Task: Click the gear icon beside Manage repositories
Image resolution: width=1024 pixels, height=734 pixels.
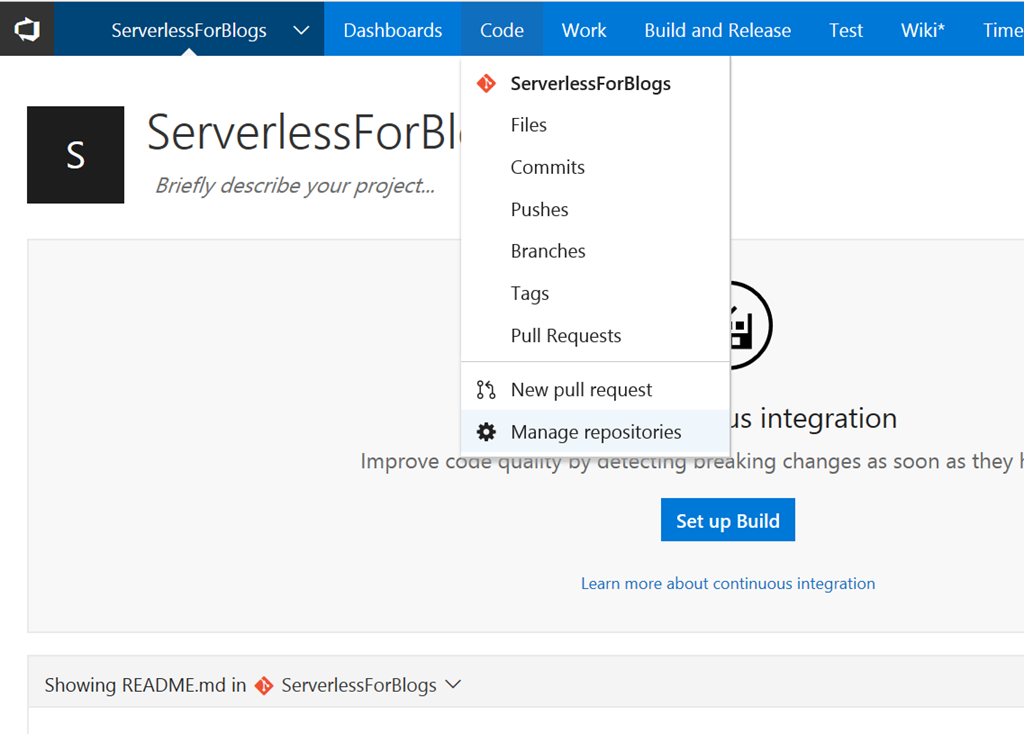Action: (x=486, y=432)
